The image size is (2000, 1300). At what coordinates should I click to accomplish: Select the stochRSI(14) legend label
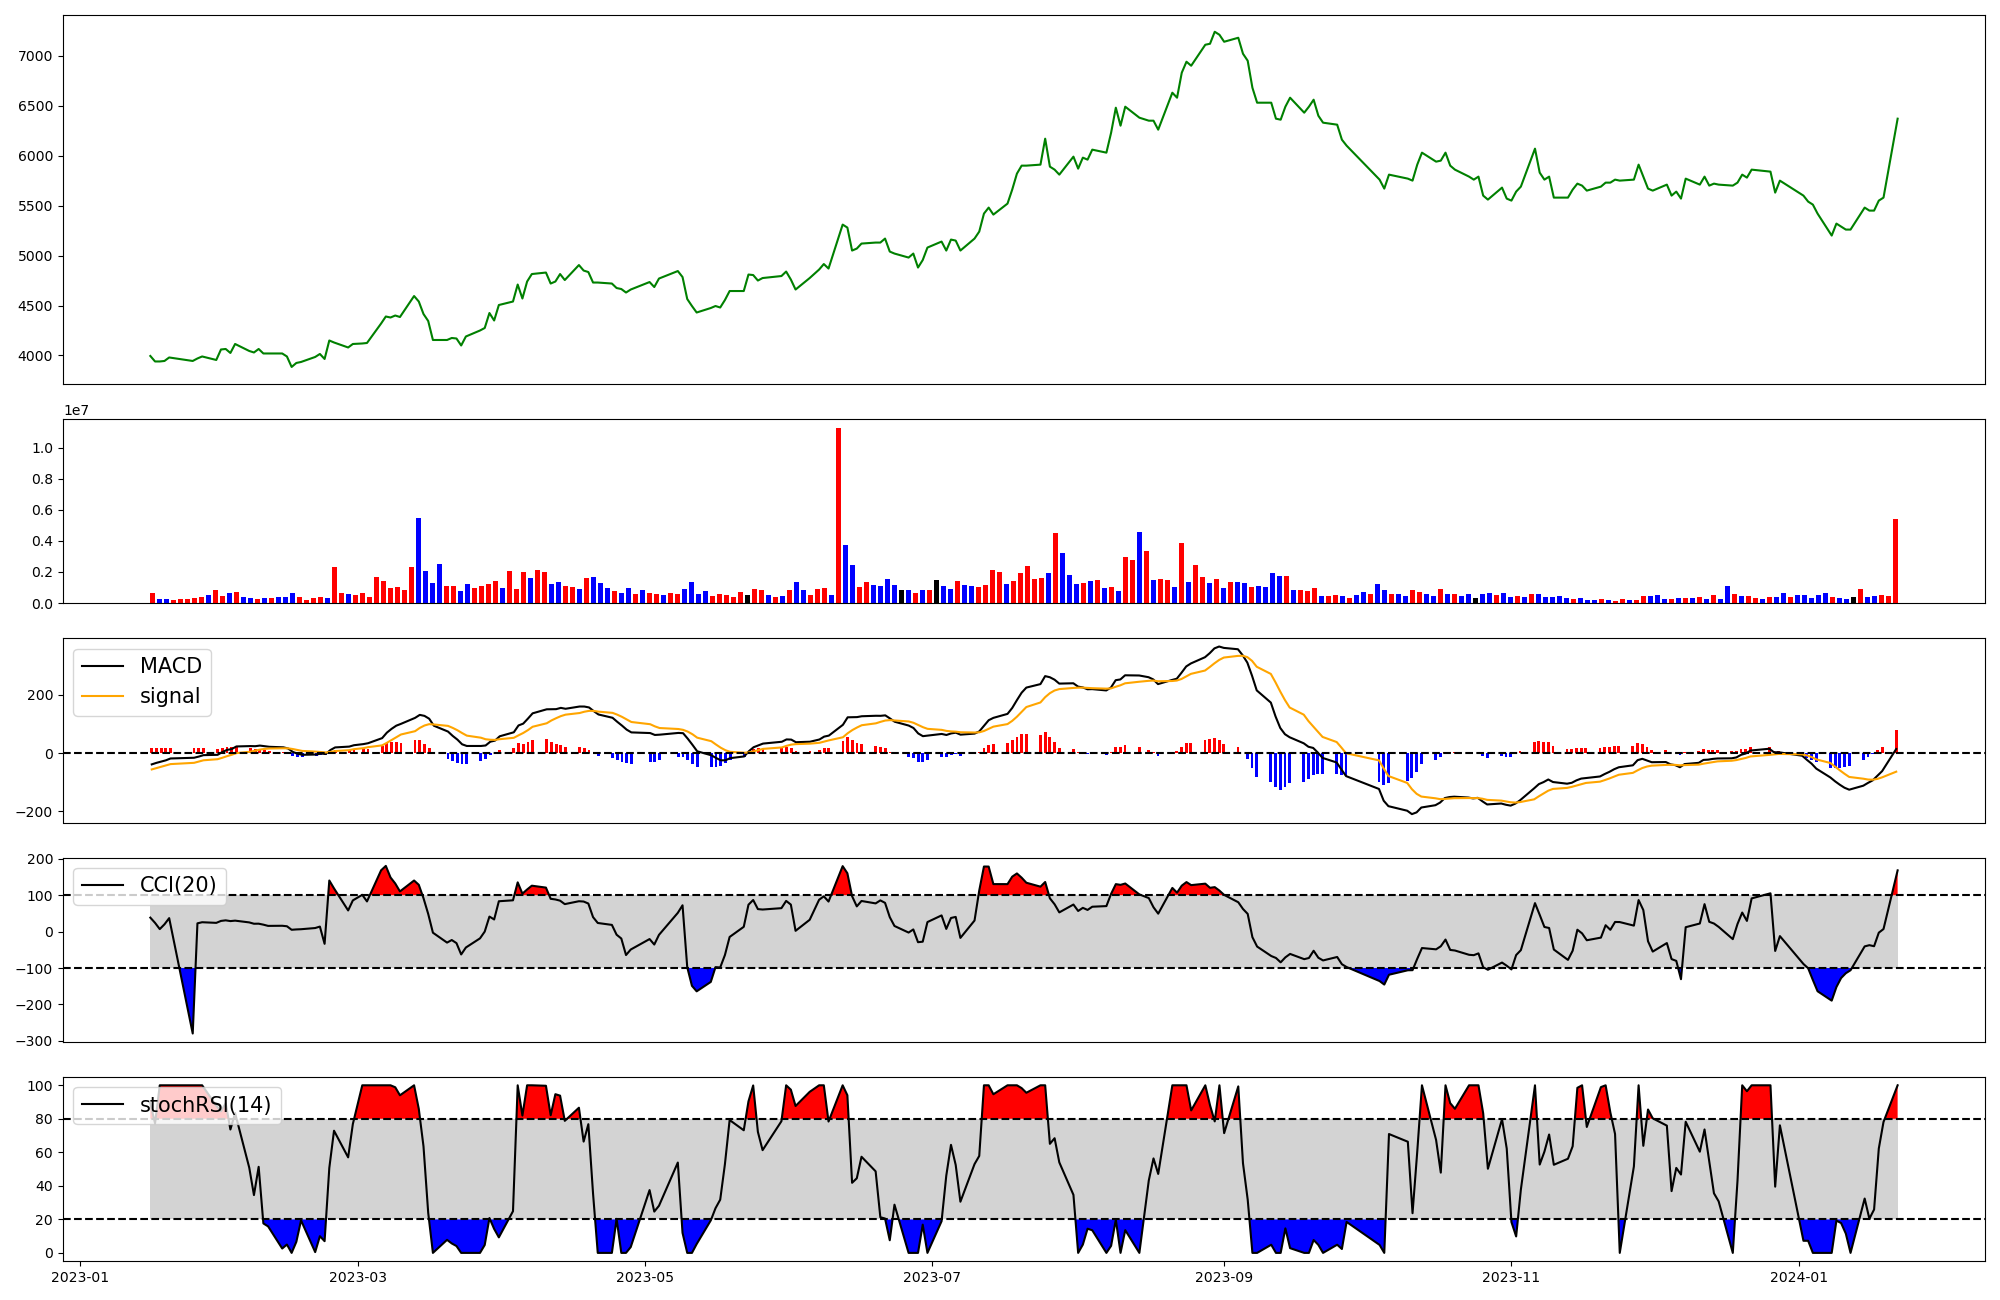[205, 1104]
